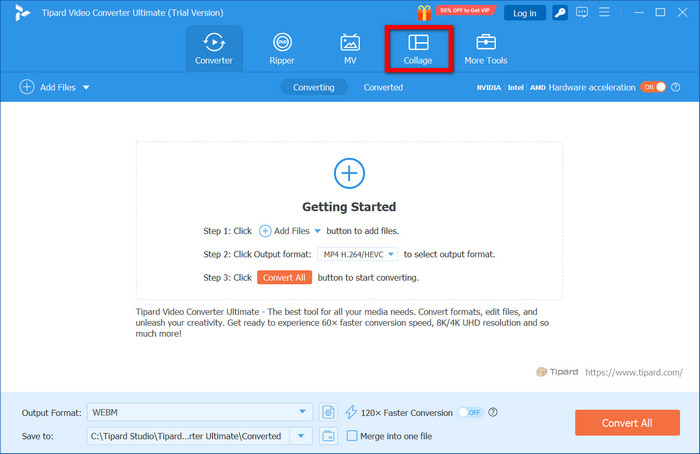
Task: Click the Getting Started heading
Action: click(x=349, y=207)
